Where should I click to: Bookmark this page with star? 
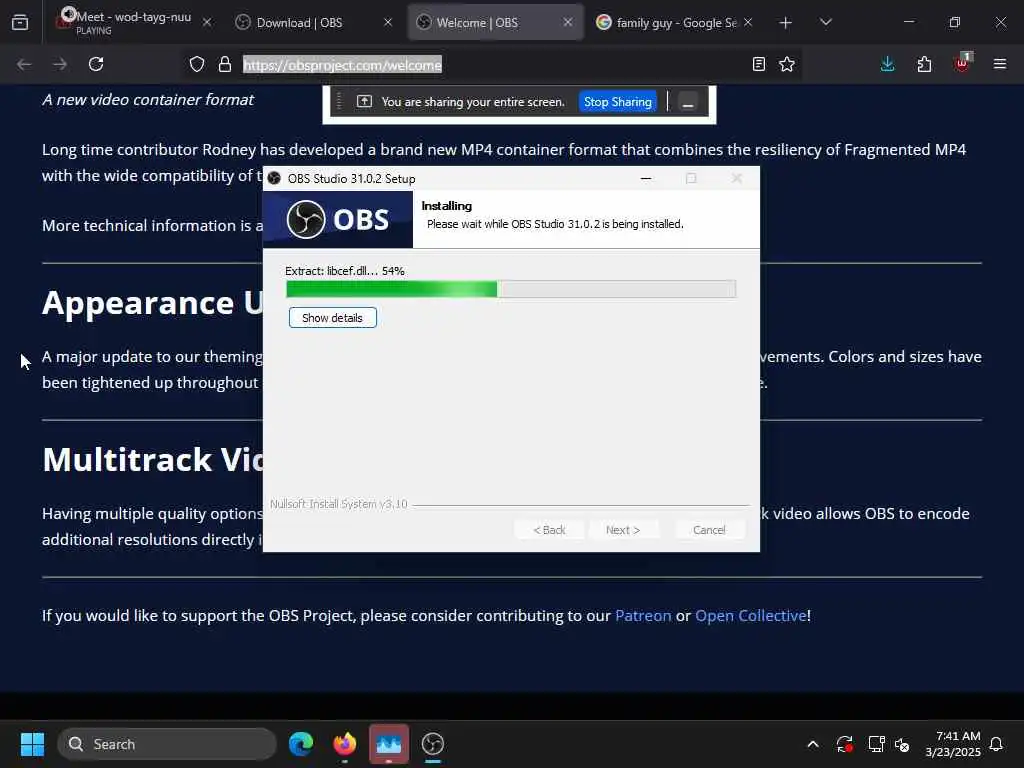(787, 64)
